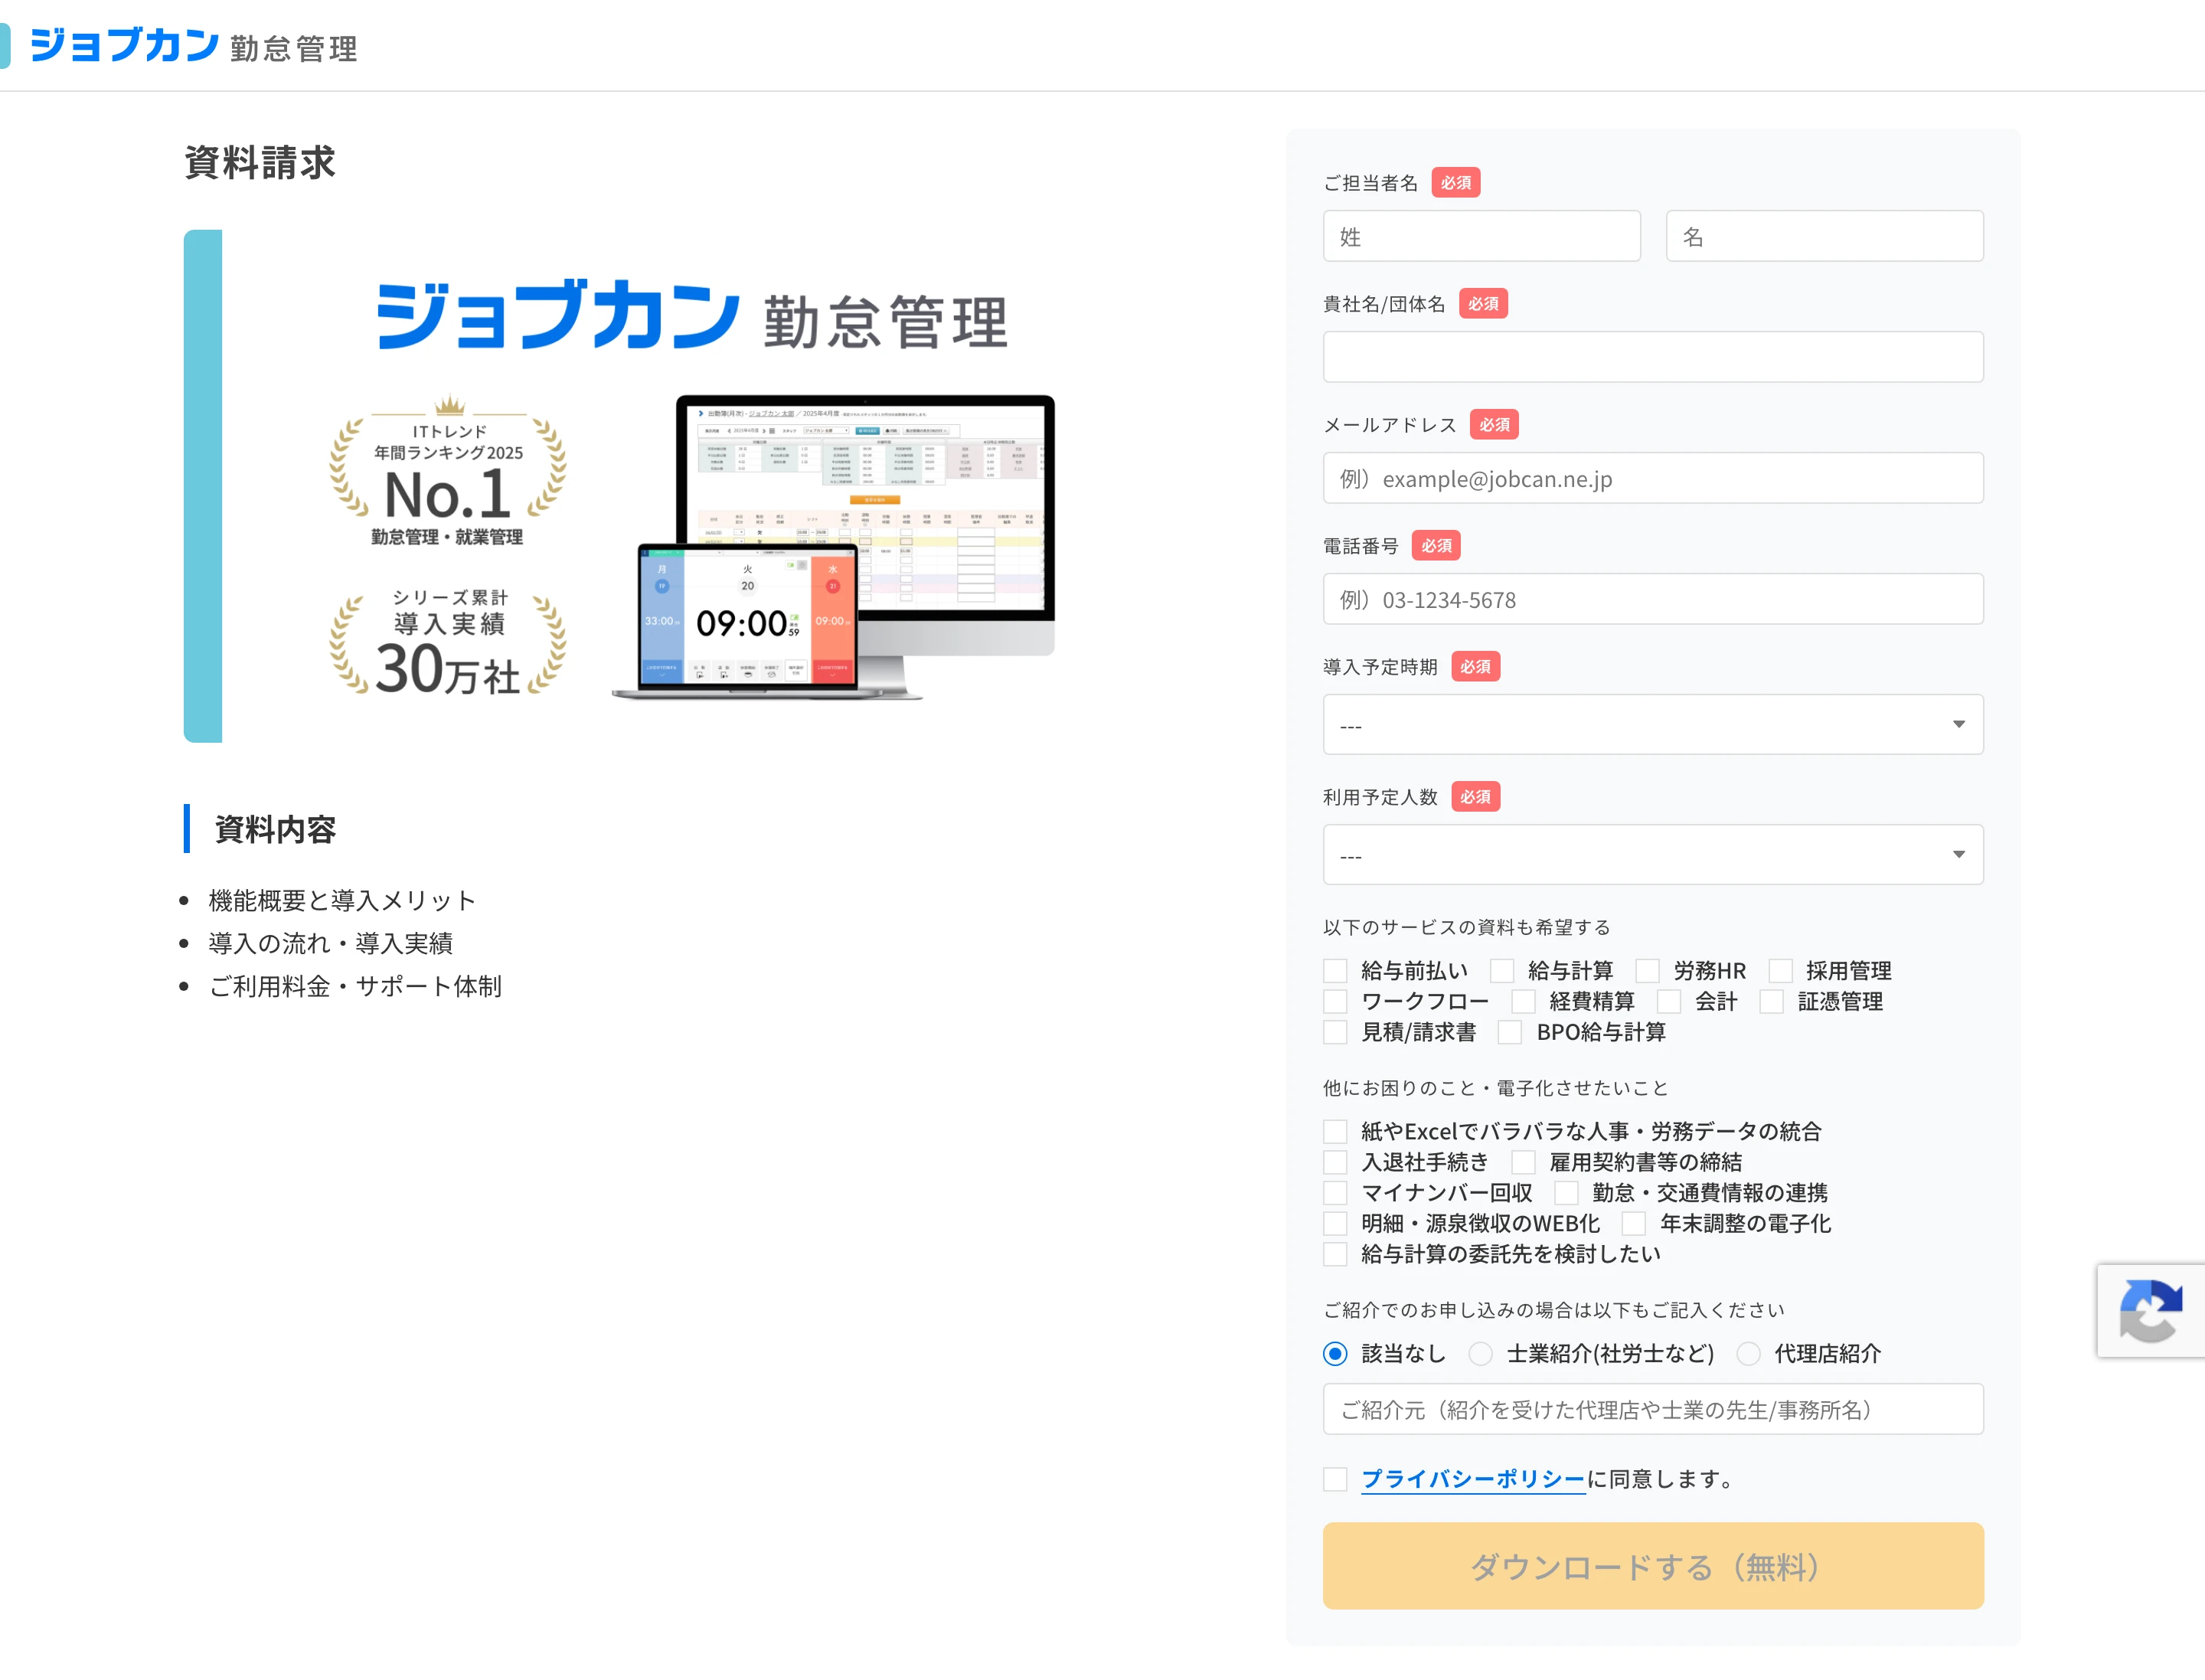Check the BPO給与計算 checkbox
This screenshot has width=2205, height=1680.
pyautogui.click(x=1510, y=1032)
